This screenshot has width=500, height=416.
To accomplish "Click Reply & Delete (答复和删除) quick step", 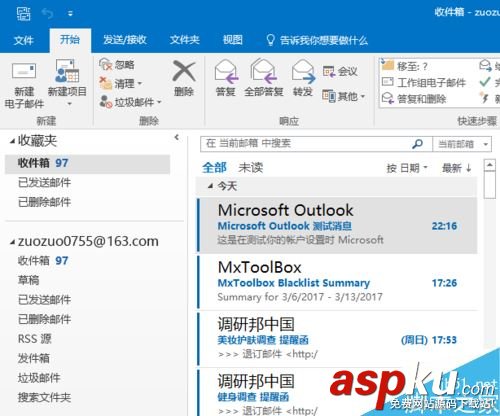I will click(414, 99).
